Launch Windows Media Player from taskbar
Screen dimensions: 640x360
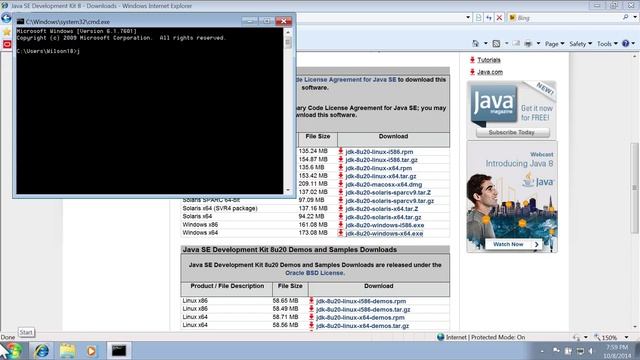click(91, 351)
